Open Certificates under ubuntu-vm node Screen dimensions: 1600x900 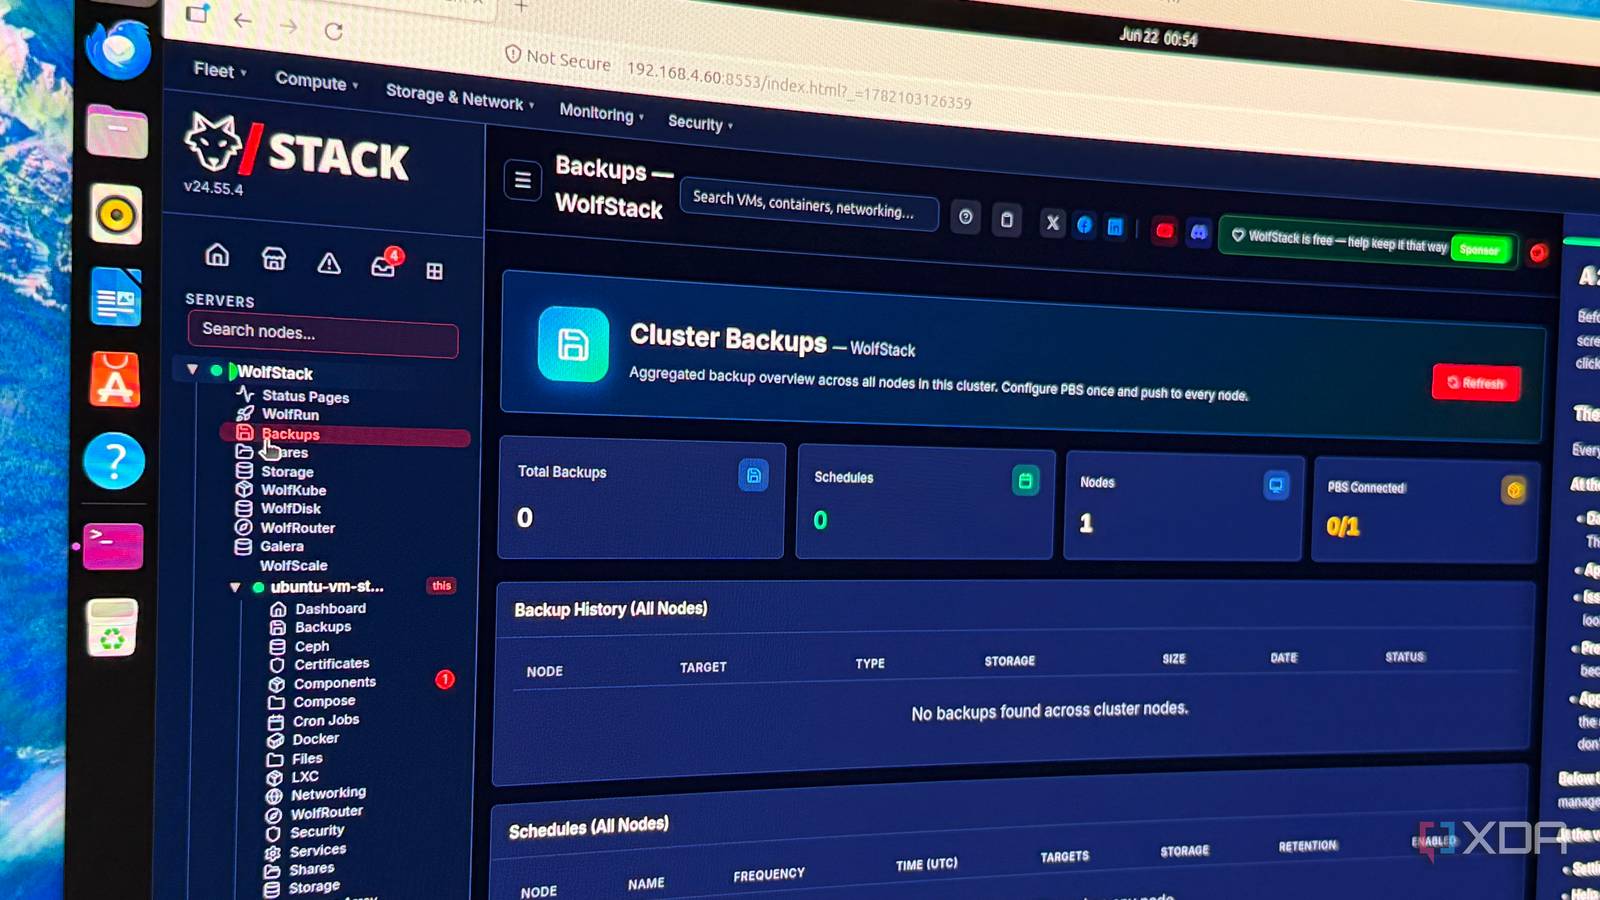331,664
